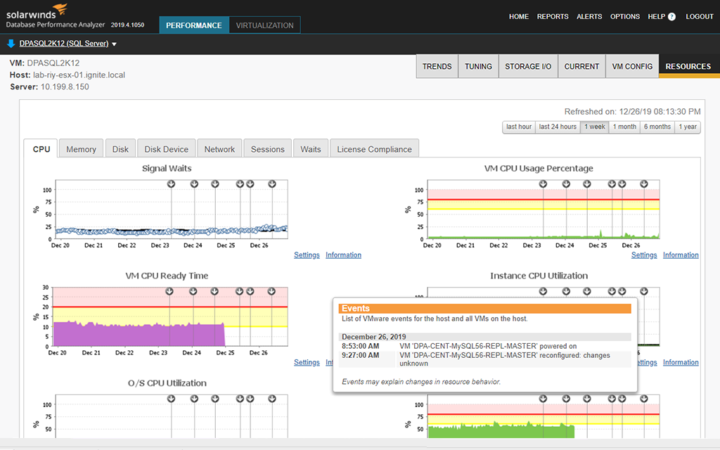This screenshot has width=720, height=450.
Task: Click first event marker on Signal Waits chart
Action: [171, 184]
